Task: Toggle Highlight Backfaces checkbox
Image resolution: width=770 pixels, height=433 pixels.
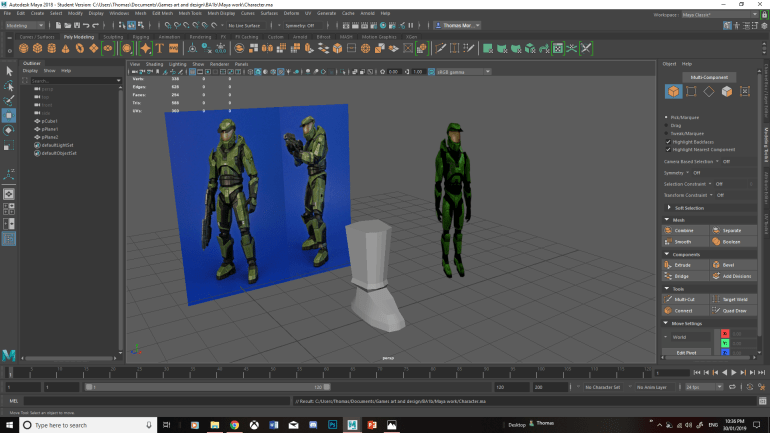Action: point(668,141)
